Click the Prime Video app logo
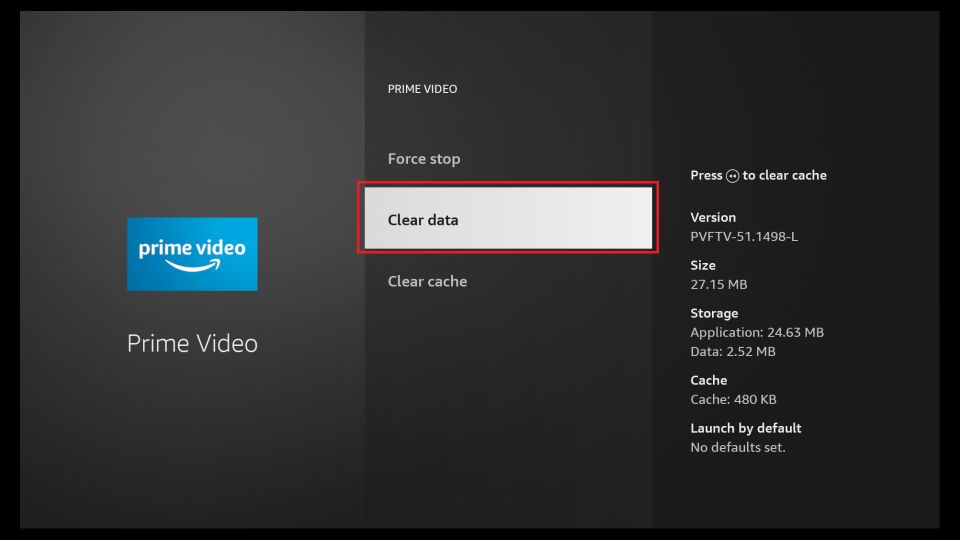Image resolution: width=960 pixels, height=540 pixels. pos(192,254)
